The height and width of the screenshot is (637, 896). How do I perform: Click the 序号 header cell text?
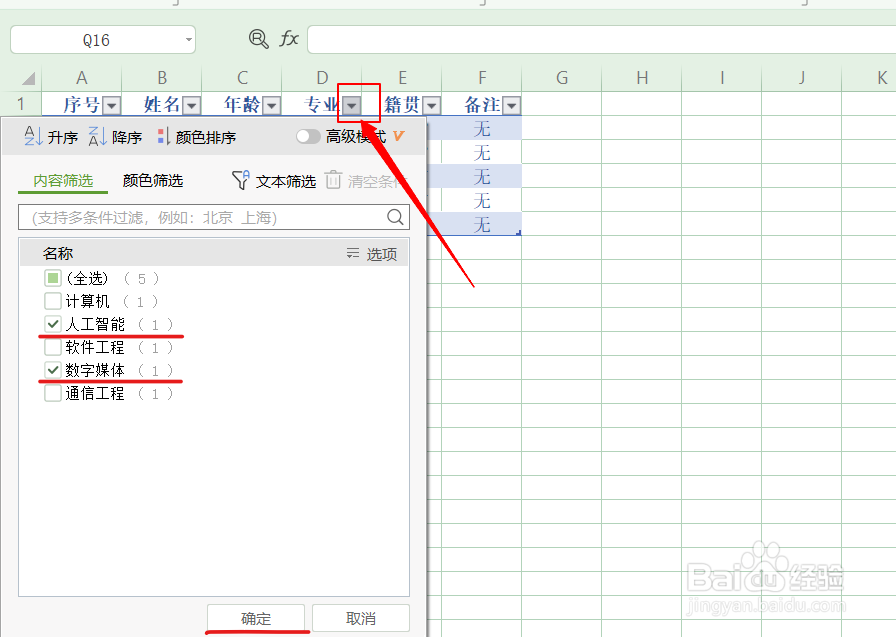pyautogui.click(x=82, y=105)
